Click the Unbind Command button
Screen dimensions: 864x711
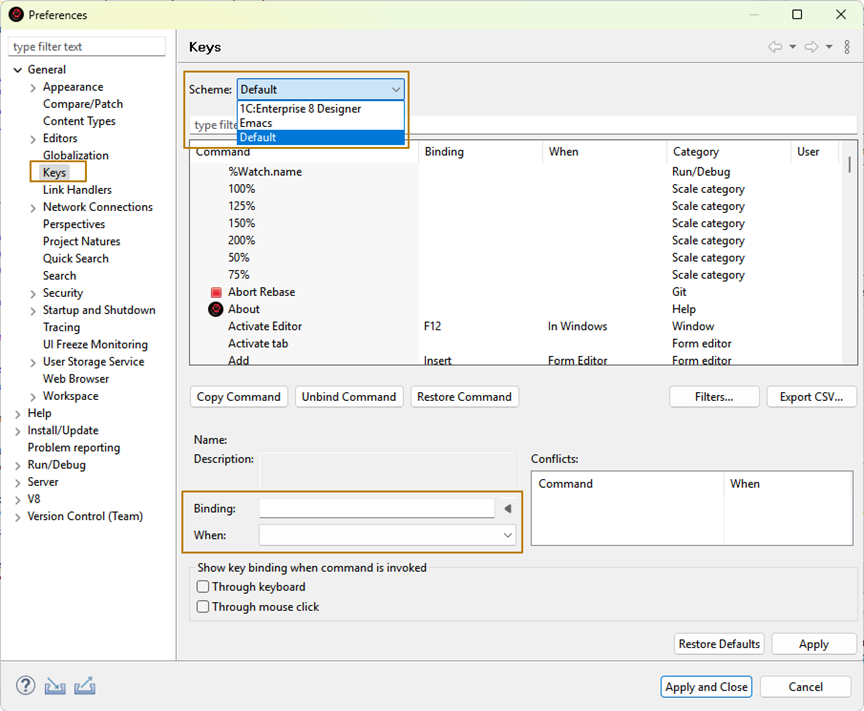(x=349, y=397)
